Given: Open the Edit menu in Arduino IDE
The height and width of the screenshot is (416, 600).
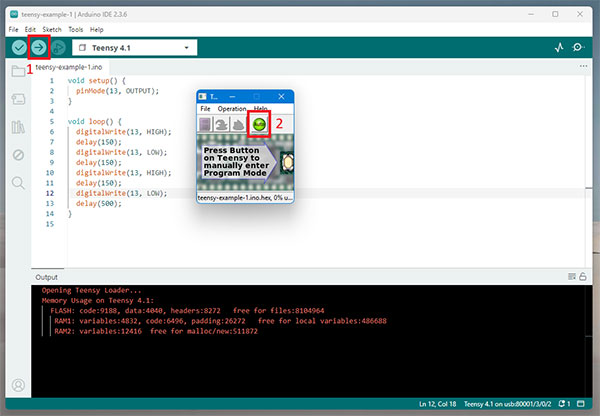Looking at the screenshot, I should (x=30, y=29).
